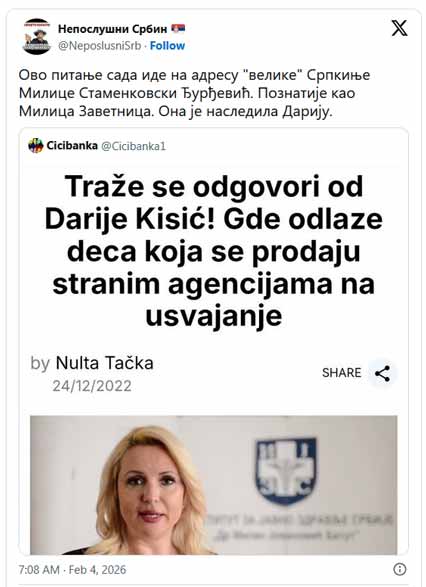
Task: Open the @NeposlusniSrb handle link
Action: (100, 46)
